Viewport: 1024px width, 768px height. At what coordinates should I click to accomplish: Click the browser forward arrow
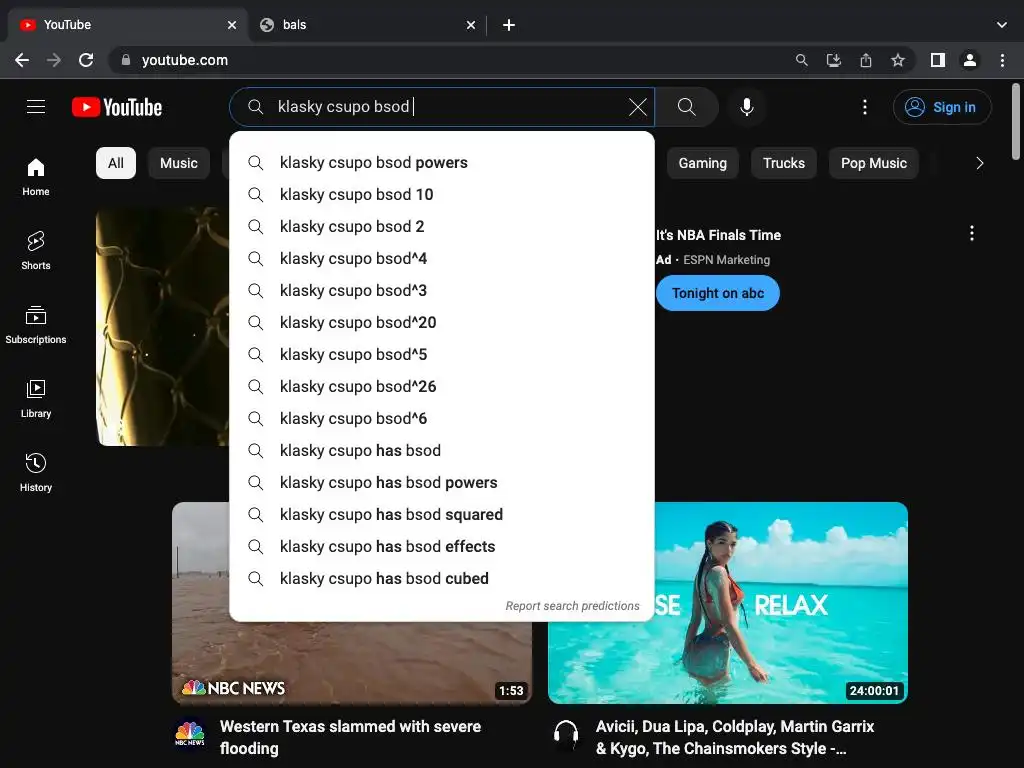54,60
